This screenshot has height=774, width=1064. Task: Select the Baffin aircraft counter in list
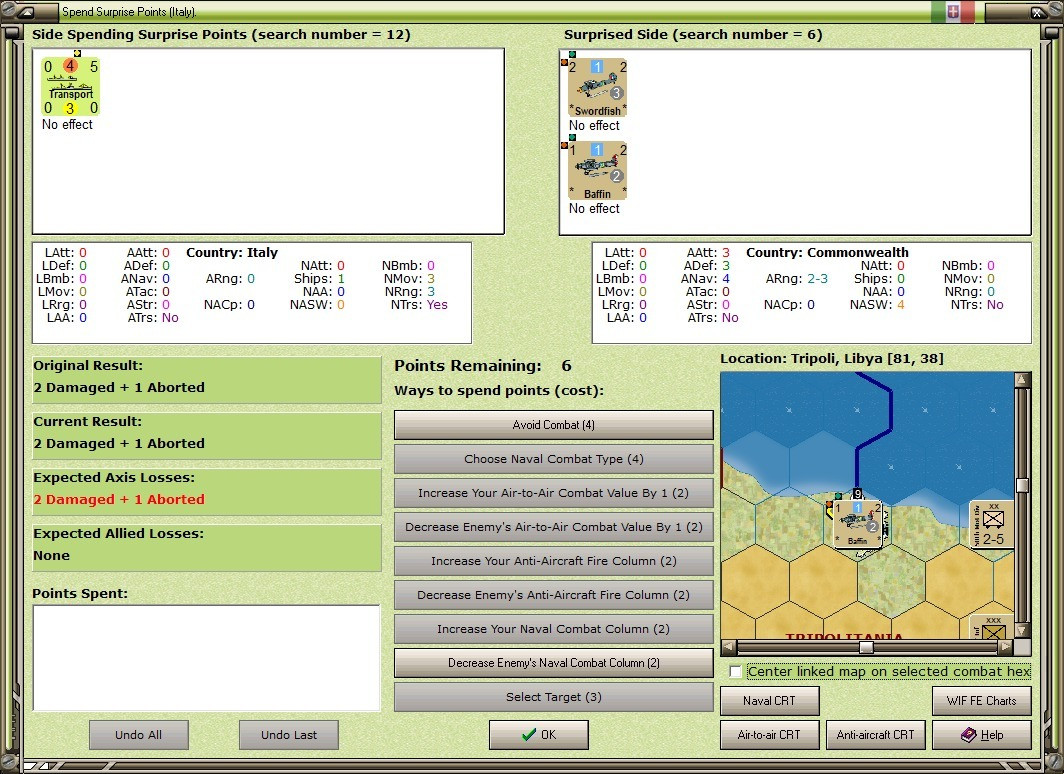(597, 170)
